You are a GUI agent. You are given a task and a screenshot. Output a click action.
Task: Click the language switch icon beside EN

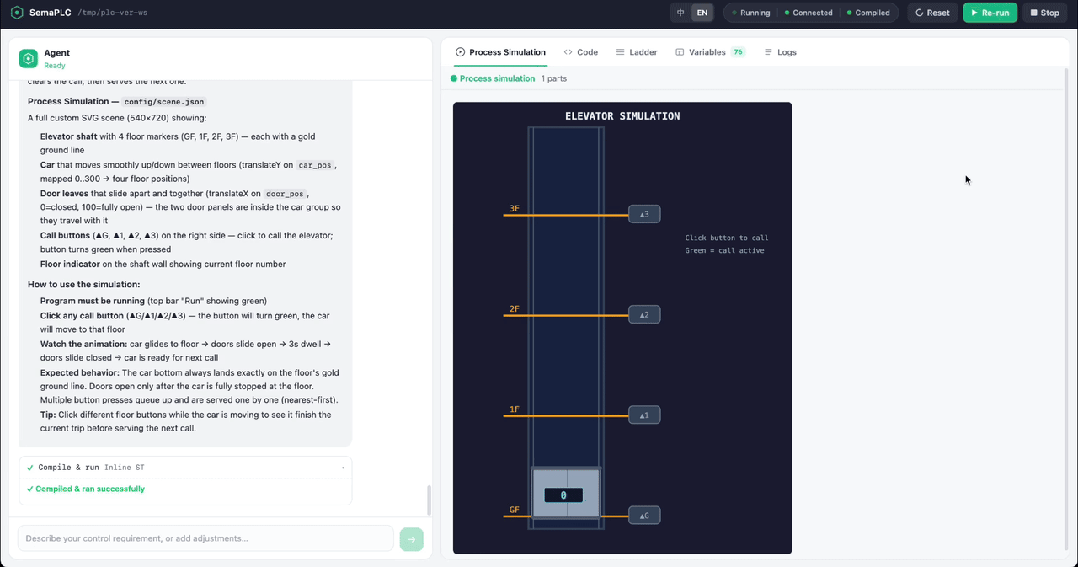681,12
